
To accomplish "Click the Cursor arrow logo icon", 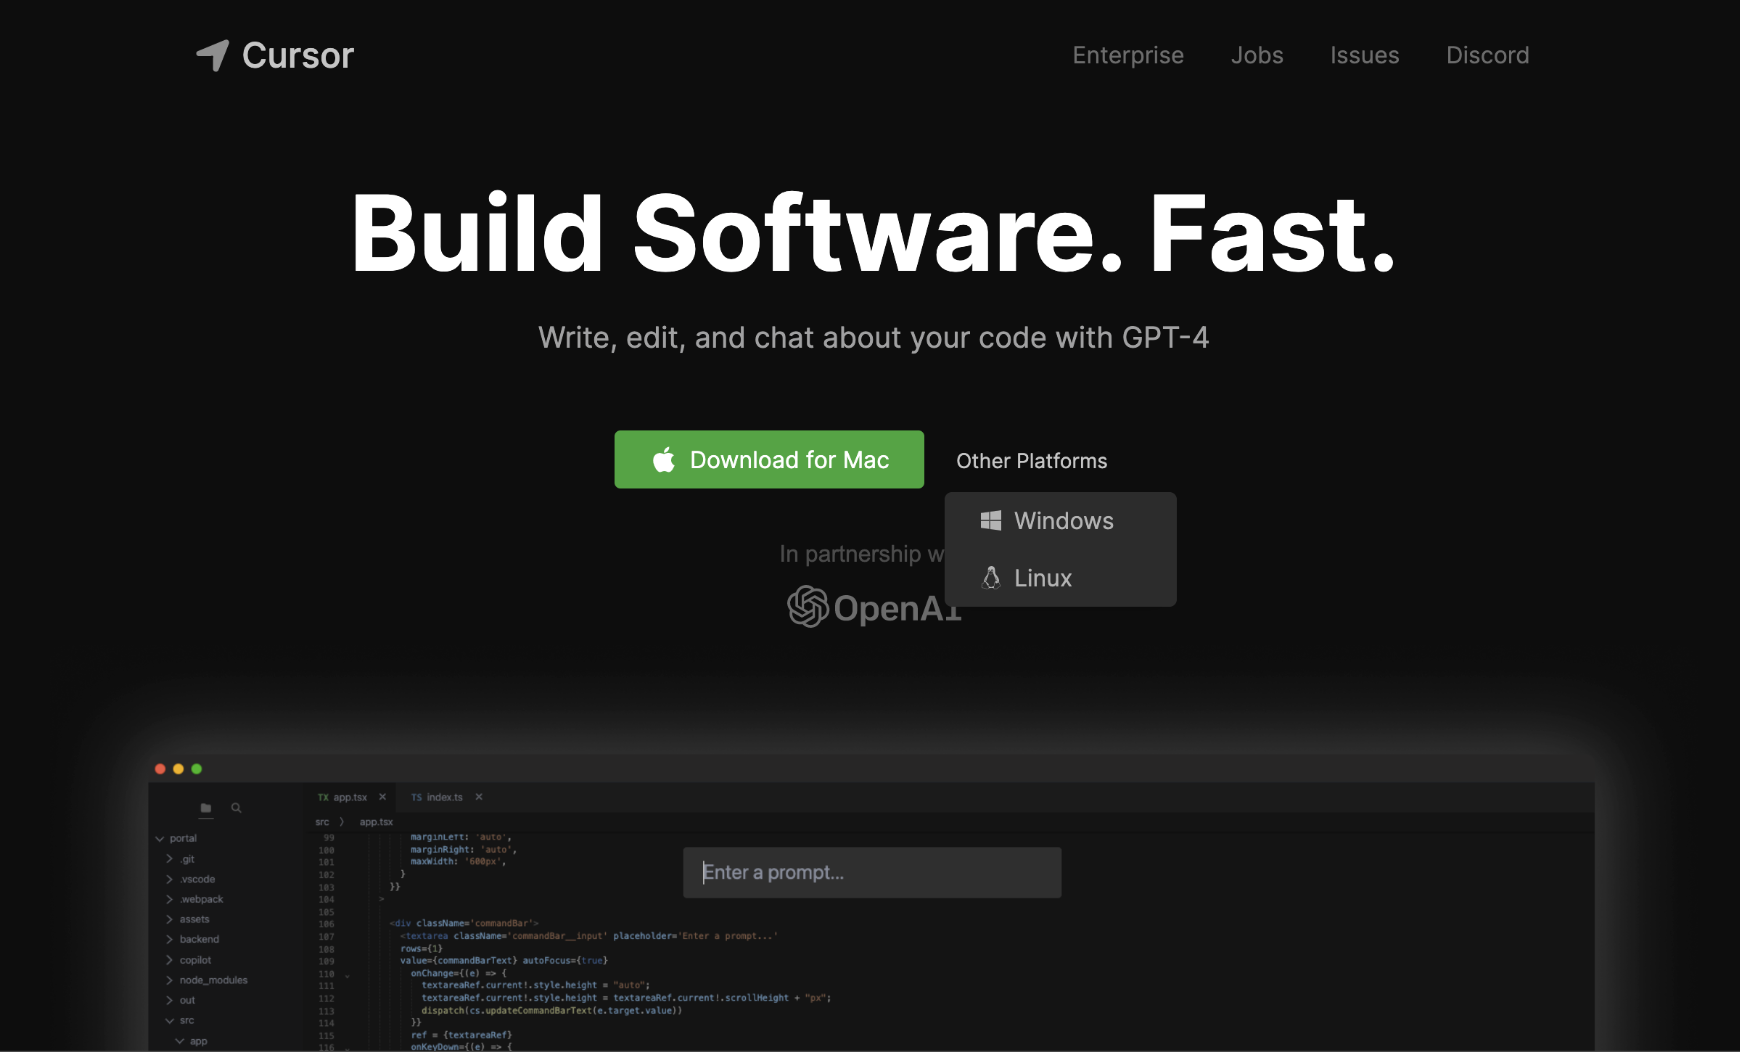I will click(x=213, y=55).
